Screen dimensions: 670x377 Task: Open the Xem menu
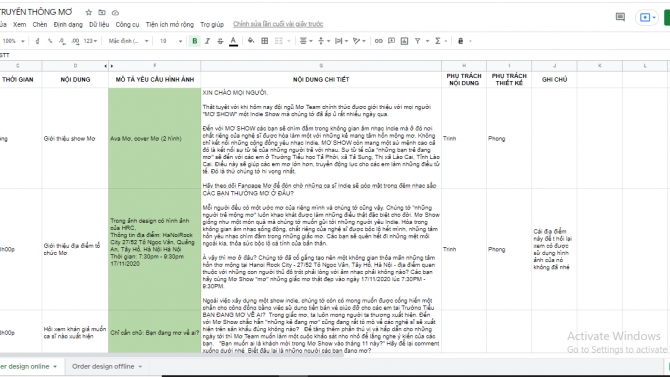click(19, 24)
